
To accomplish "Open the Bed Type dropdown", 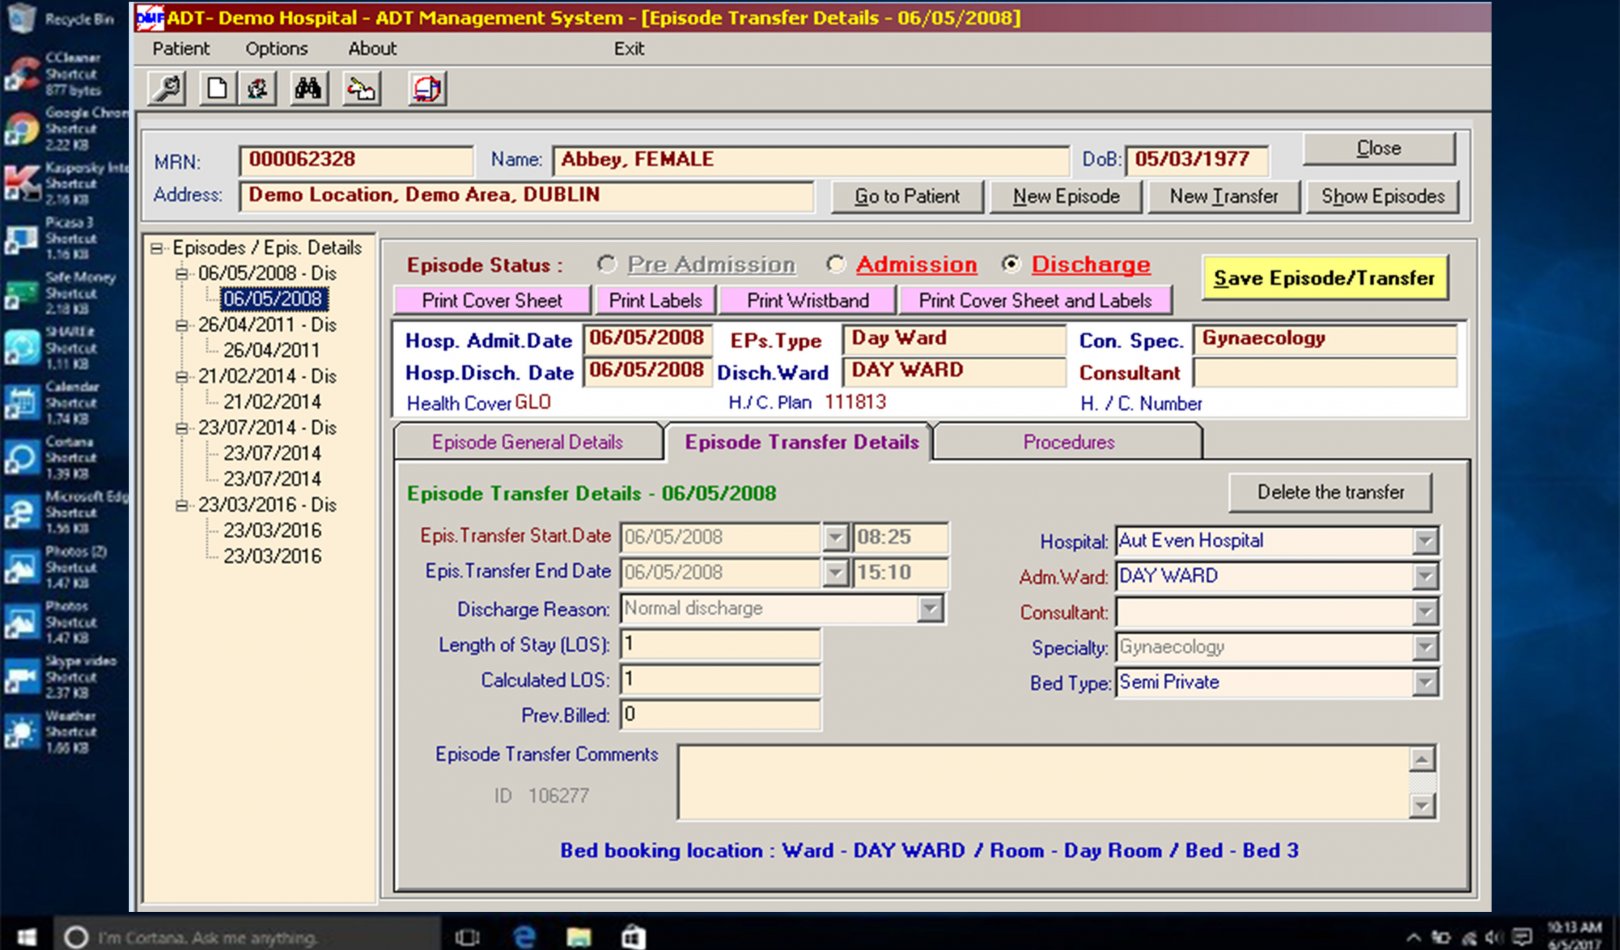I will click(1425, 683).
